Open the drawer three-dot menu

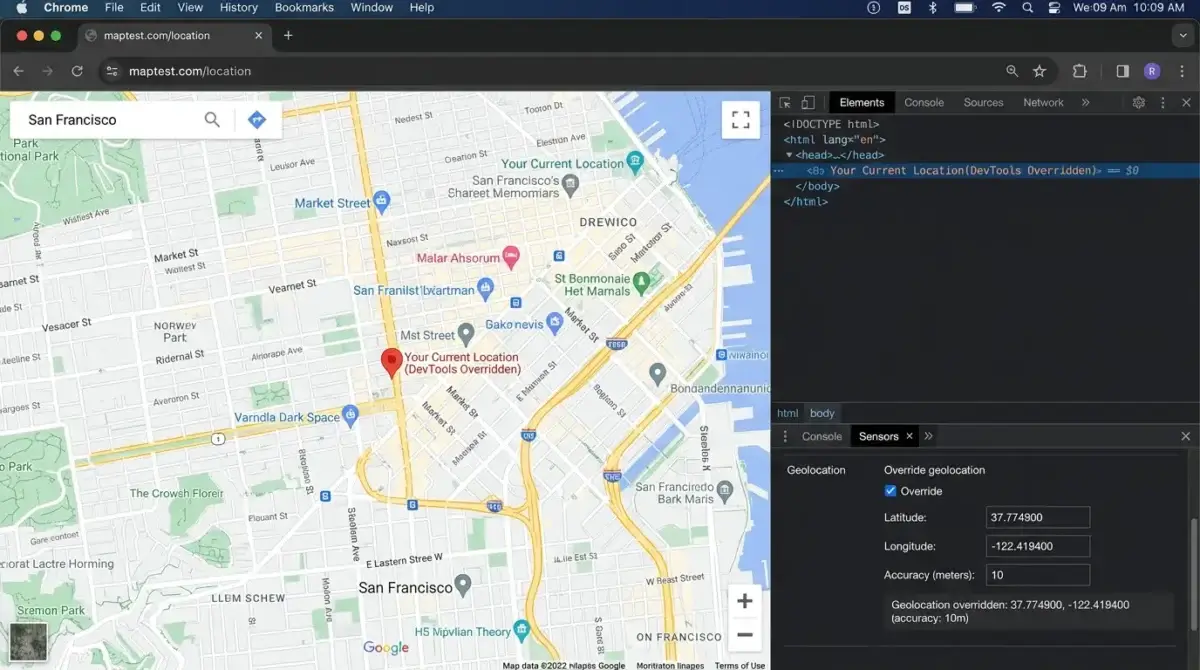tap(785, 436)
